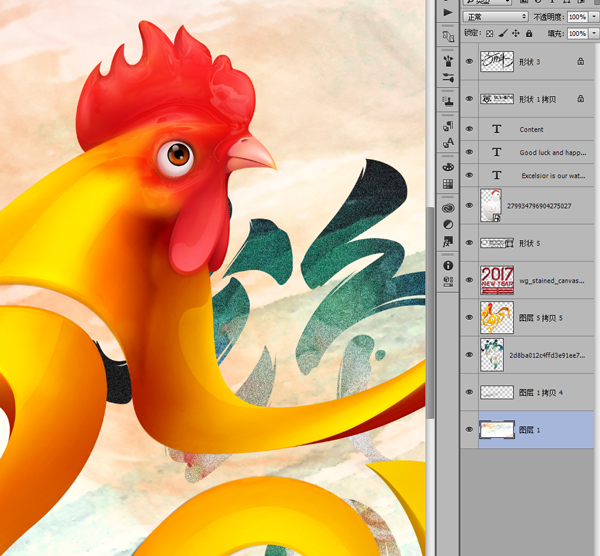The image size is (600, 556).
Task: Toggle visibility of the Content text layer
Action: point(469,129)
